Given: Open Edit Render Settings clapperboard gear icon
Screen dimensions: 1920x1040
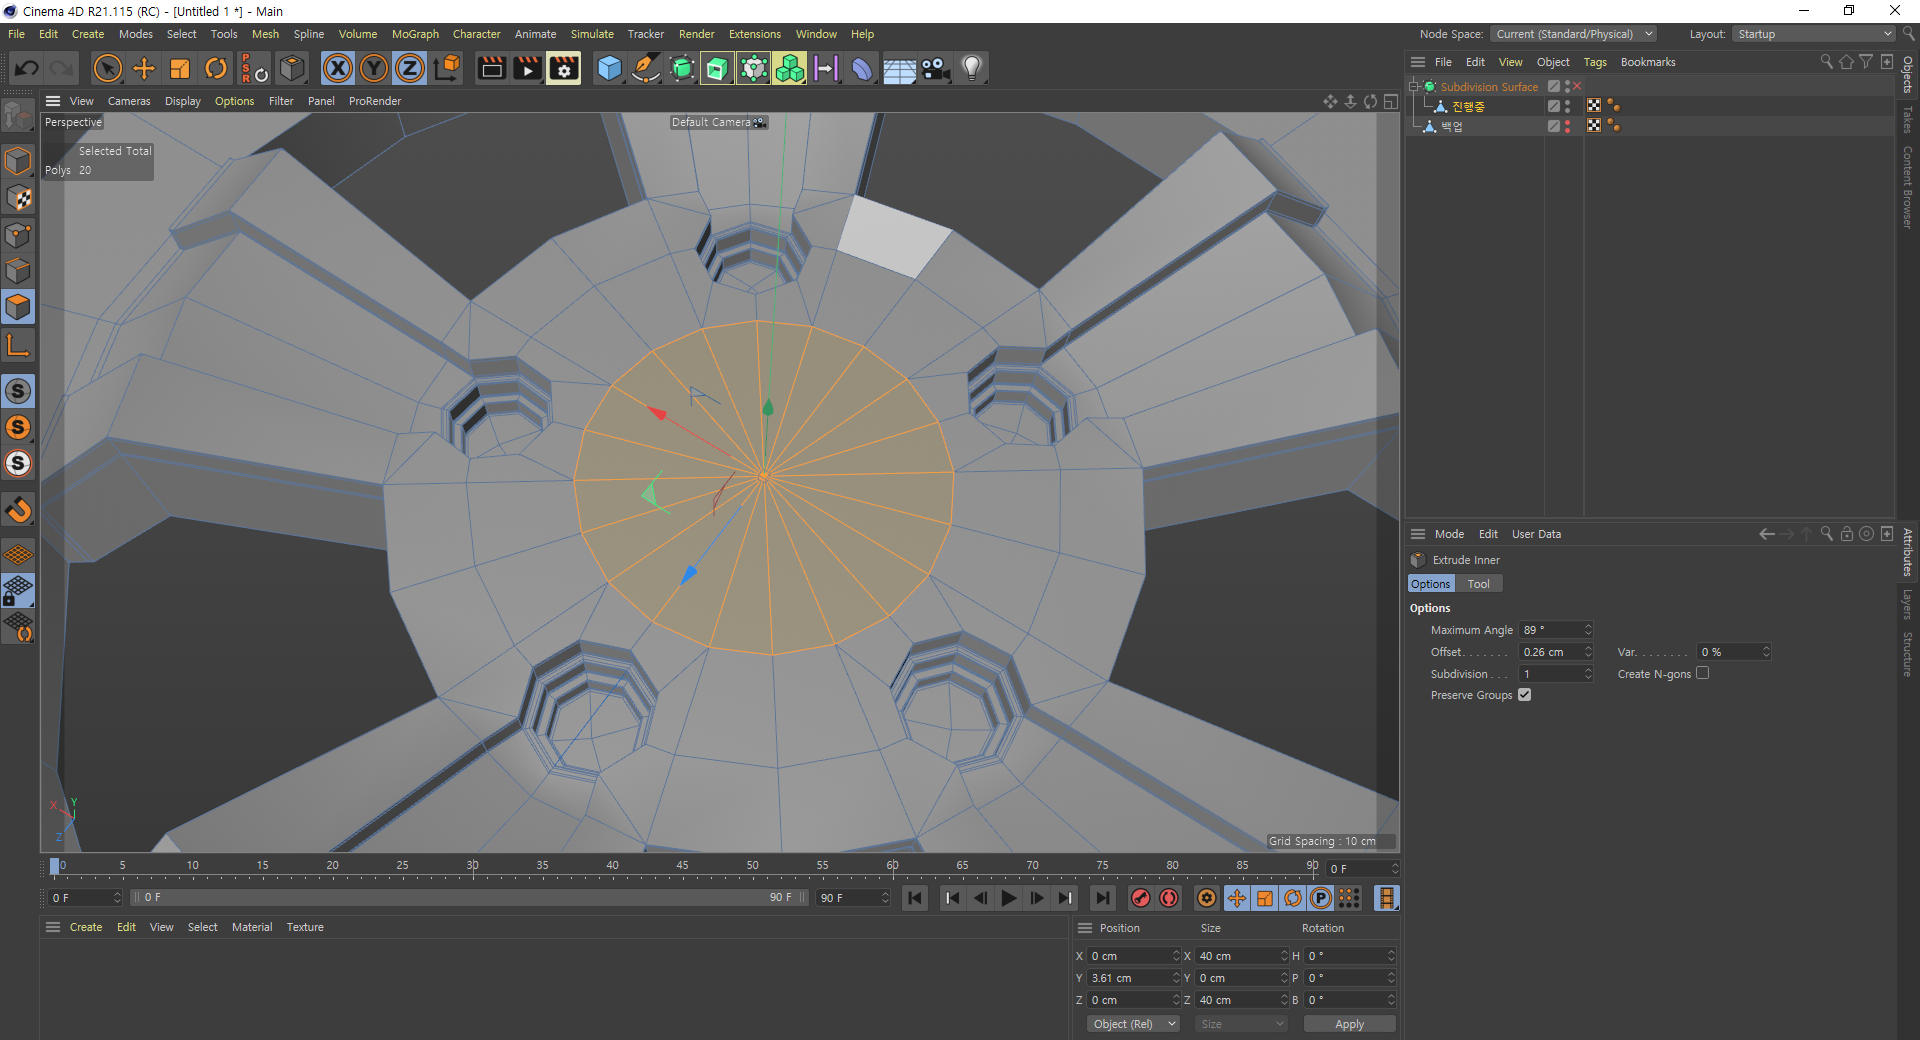Looking at the screenshot, I should click(563, 68).
